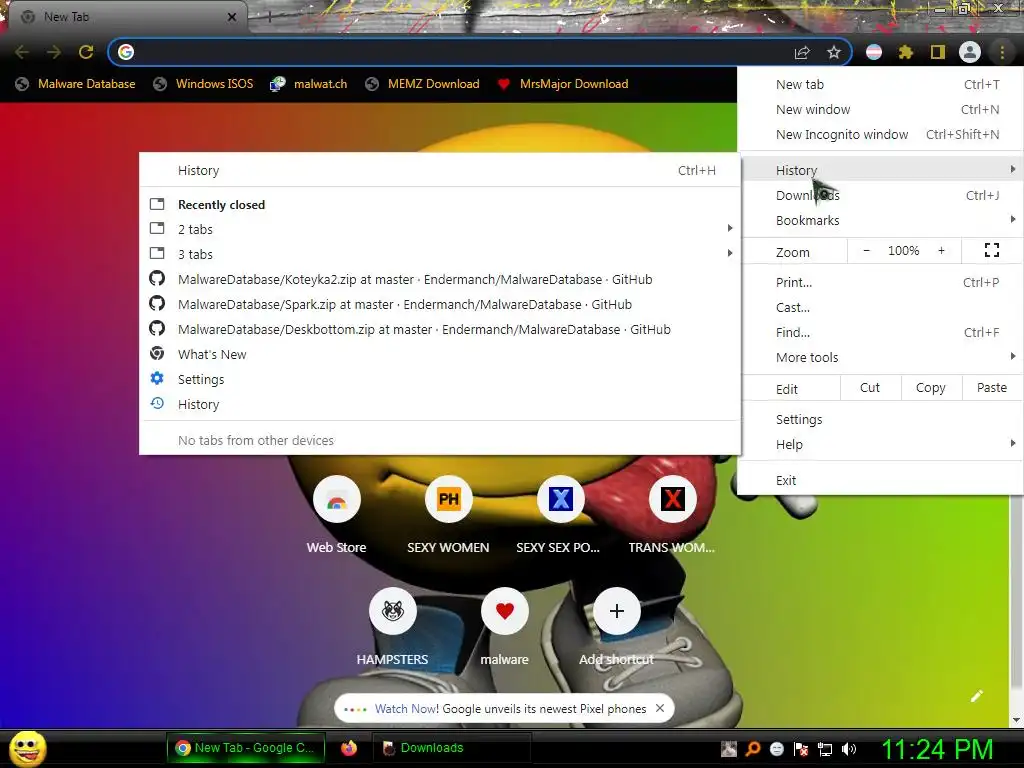Open Firefox from the taskbar

coord(349,748)
